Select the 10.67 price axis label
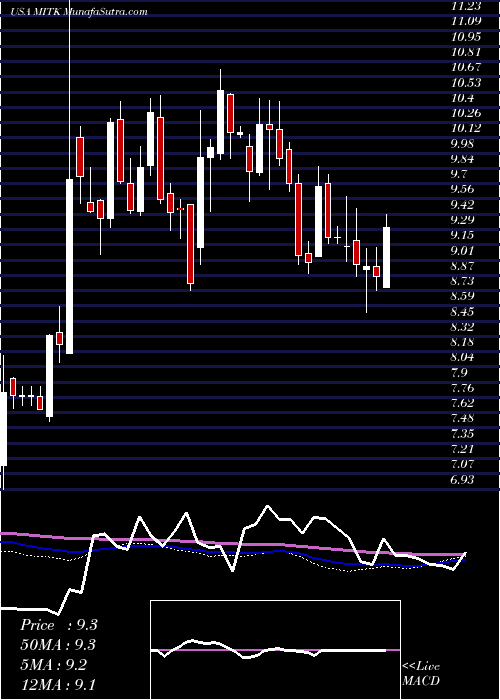This screenshot has height=700, width=500. click(466, 67)
